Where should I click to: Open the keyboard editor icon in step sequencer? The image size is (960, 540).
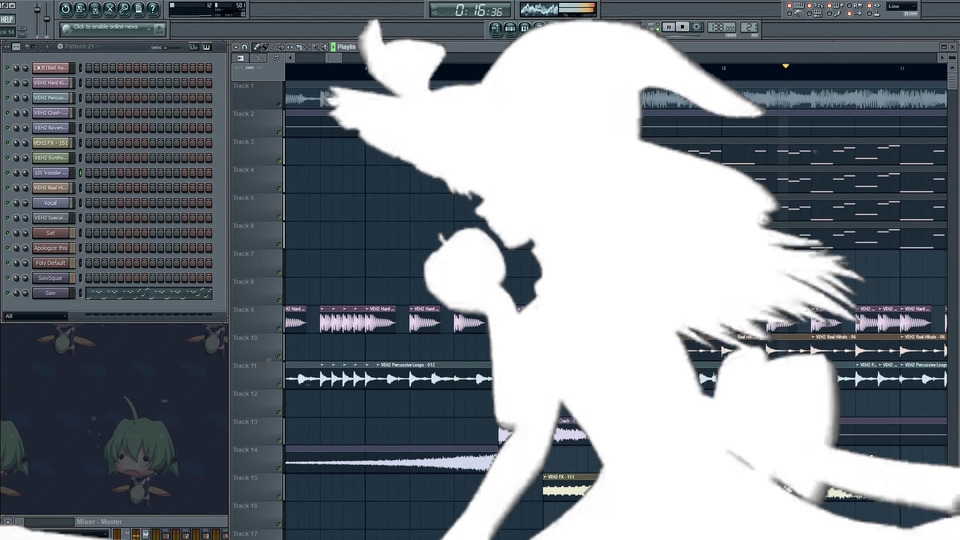pyautogui.click(x=207, y=47)
